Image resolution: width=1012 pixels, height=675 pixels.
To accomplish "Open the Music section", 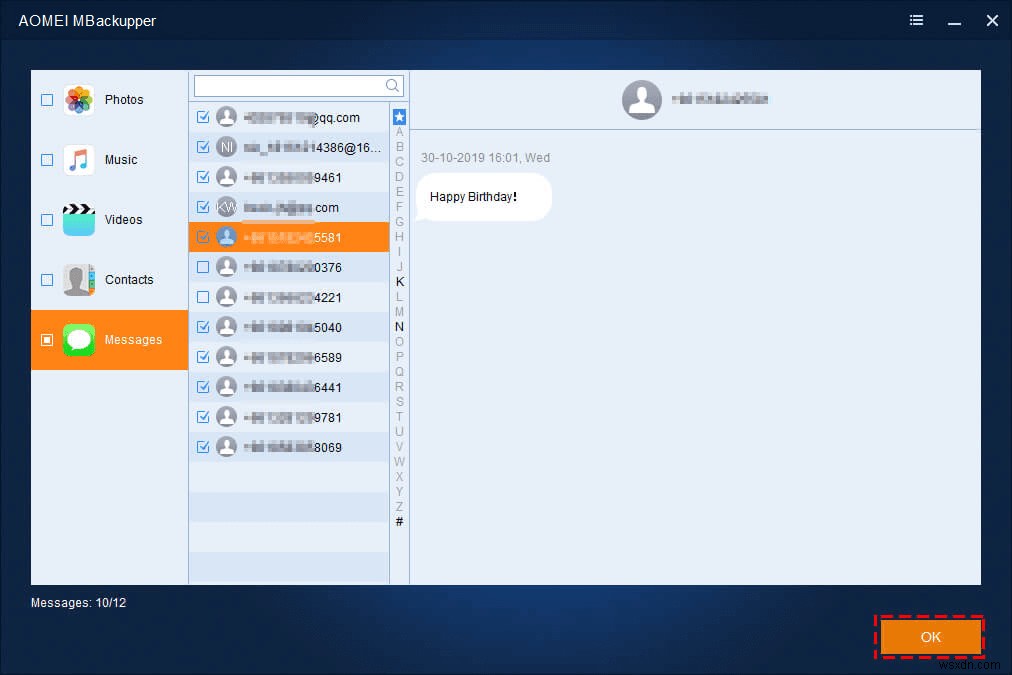I will click(109, 159).
